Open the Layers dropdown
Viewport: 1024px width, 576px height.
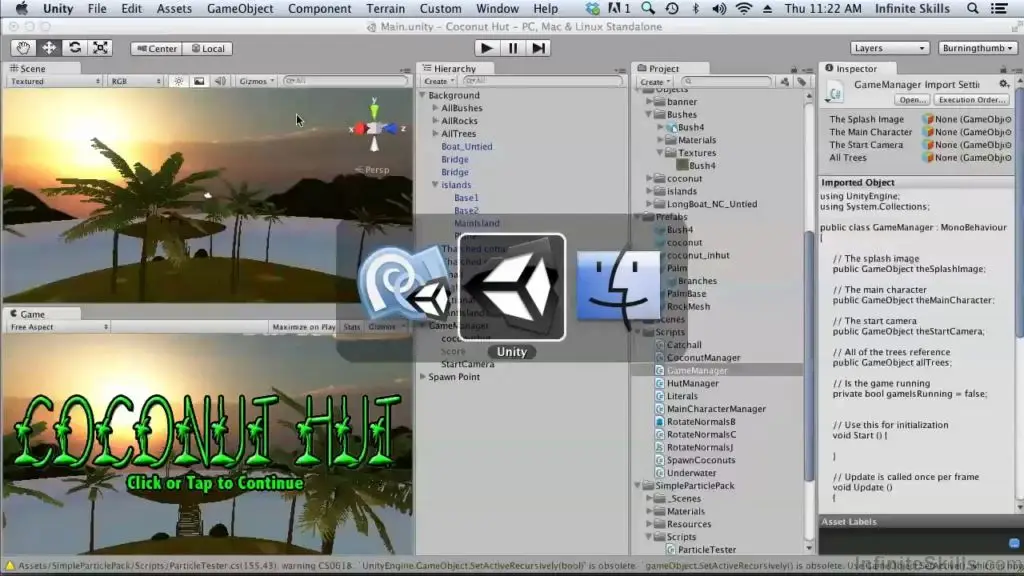click(x=889, y=48)
